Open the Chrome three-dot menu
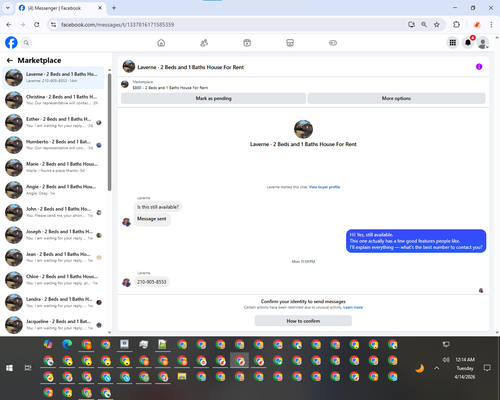The width and height of the screenshot is (500, 400). pos(491,25)
